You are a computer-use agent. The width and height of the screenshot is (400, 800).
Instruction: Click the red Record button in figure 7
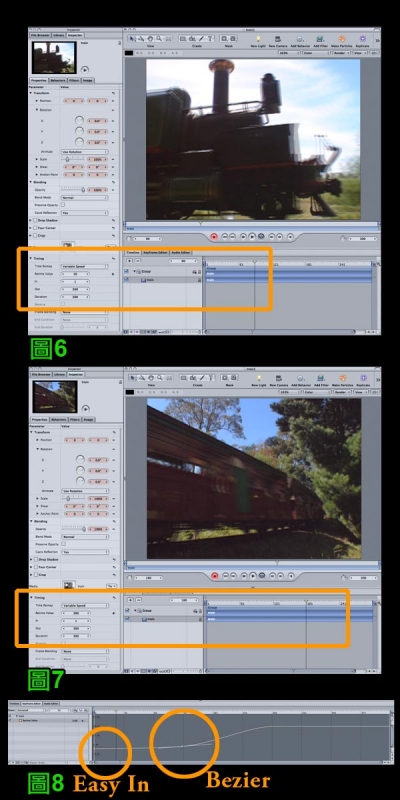click(214, 576)
